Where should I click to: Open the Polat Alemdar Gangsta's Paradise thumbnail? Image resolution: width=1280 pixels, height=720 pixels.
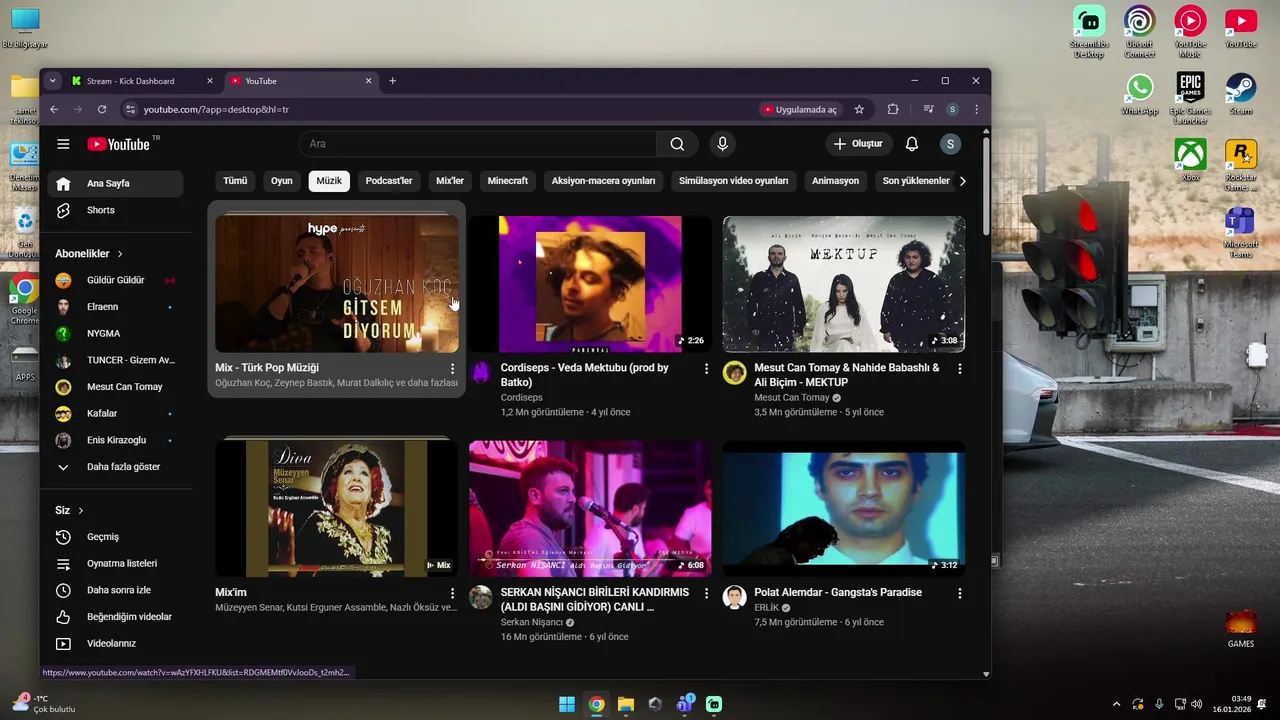844,508
